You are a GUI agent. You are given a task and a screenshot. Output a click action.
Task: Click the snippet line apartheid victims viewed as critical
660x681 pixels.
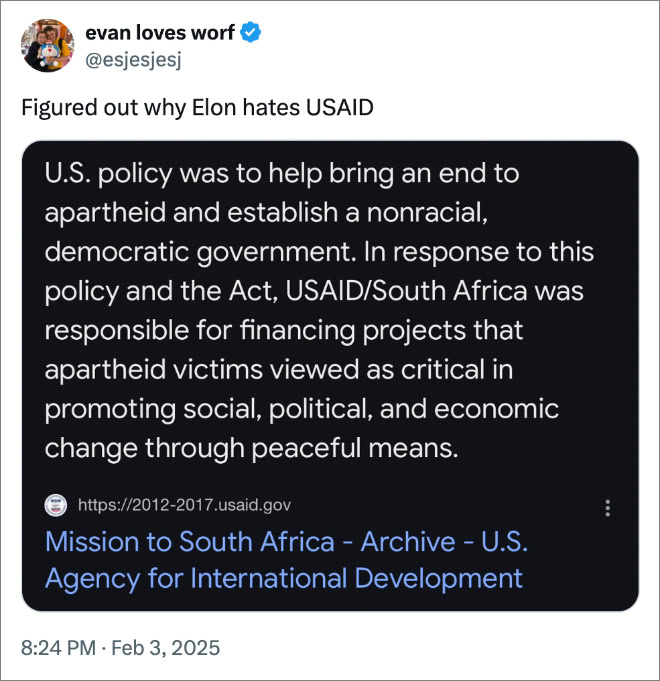tap(279, 370)
